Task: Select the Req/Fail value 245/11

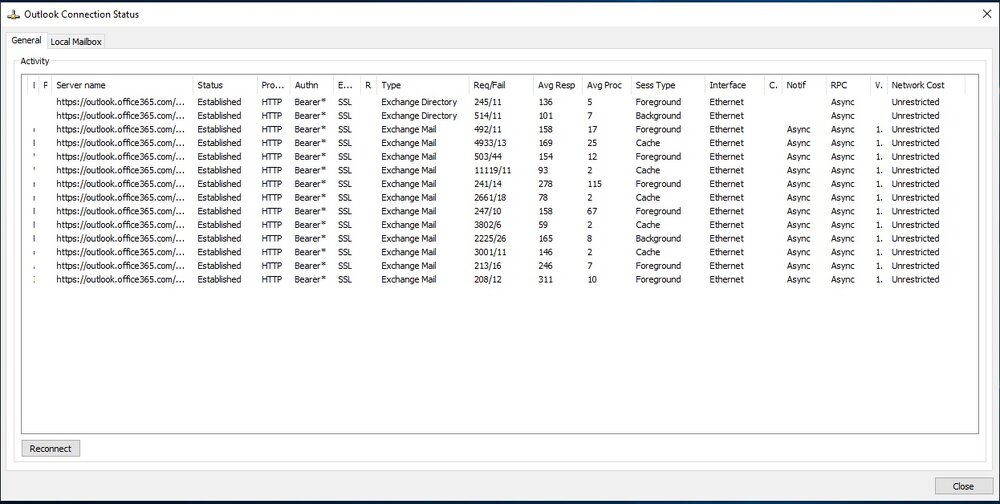Action: pos(488,102)
